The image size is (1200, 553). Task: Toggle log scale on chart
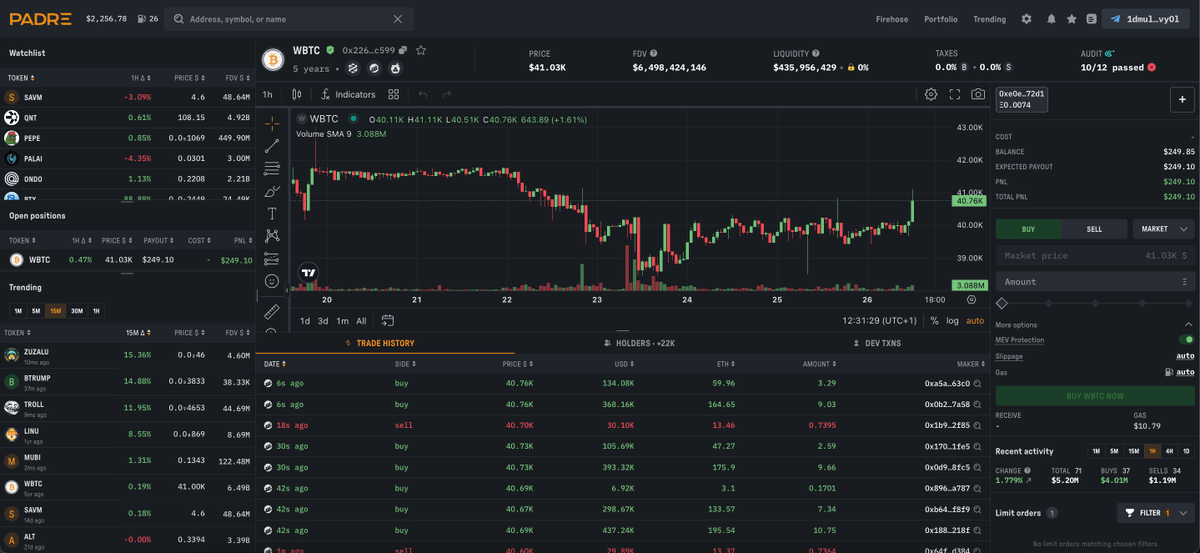(x=953, y=321)
